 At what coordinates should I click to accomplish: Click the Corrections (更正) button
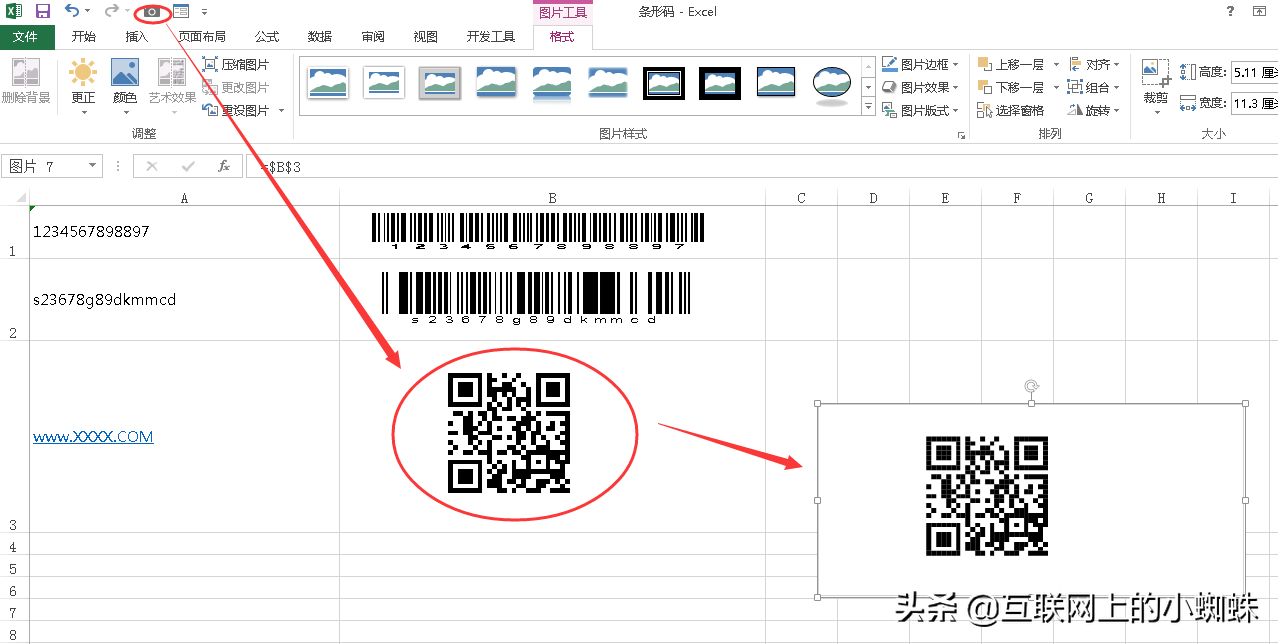click(x=83, y=85)
